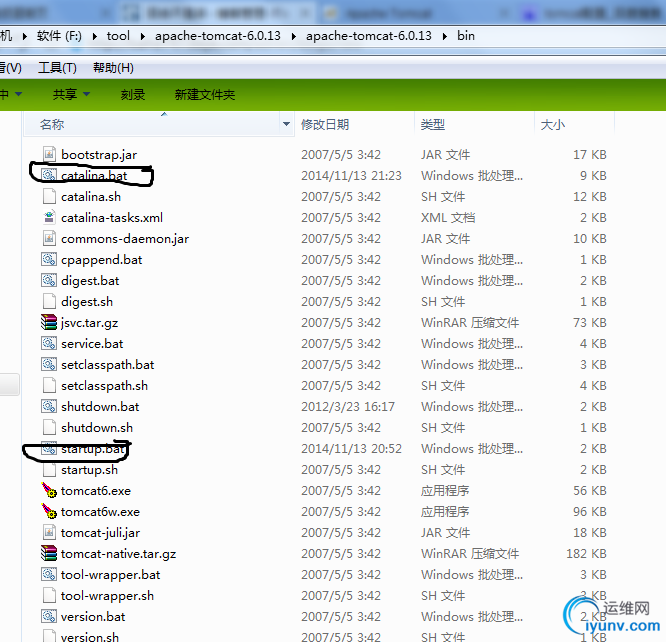Go to 软件 (F:) in address bar

click(59, 36)
